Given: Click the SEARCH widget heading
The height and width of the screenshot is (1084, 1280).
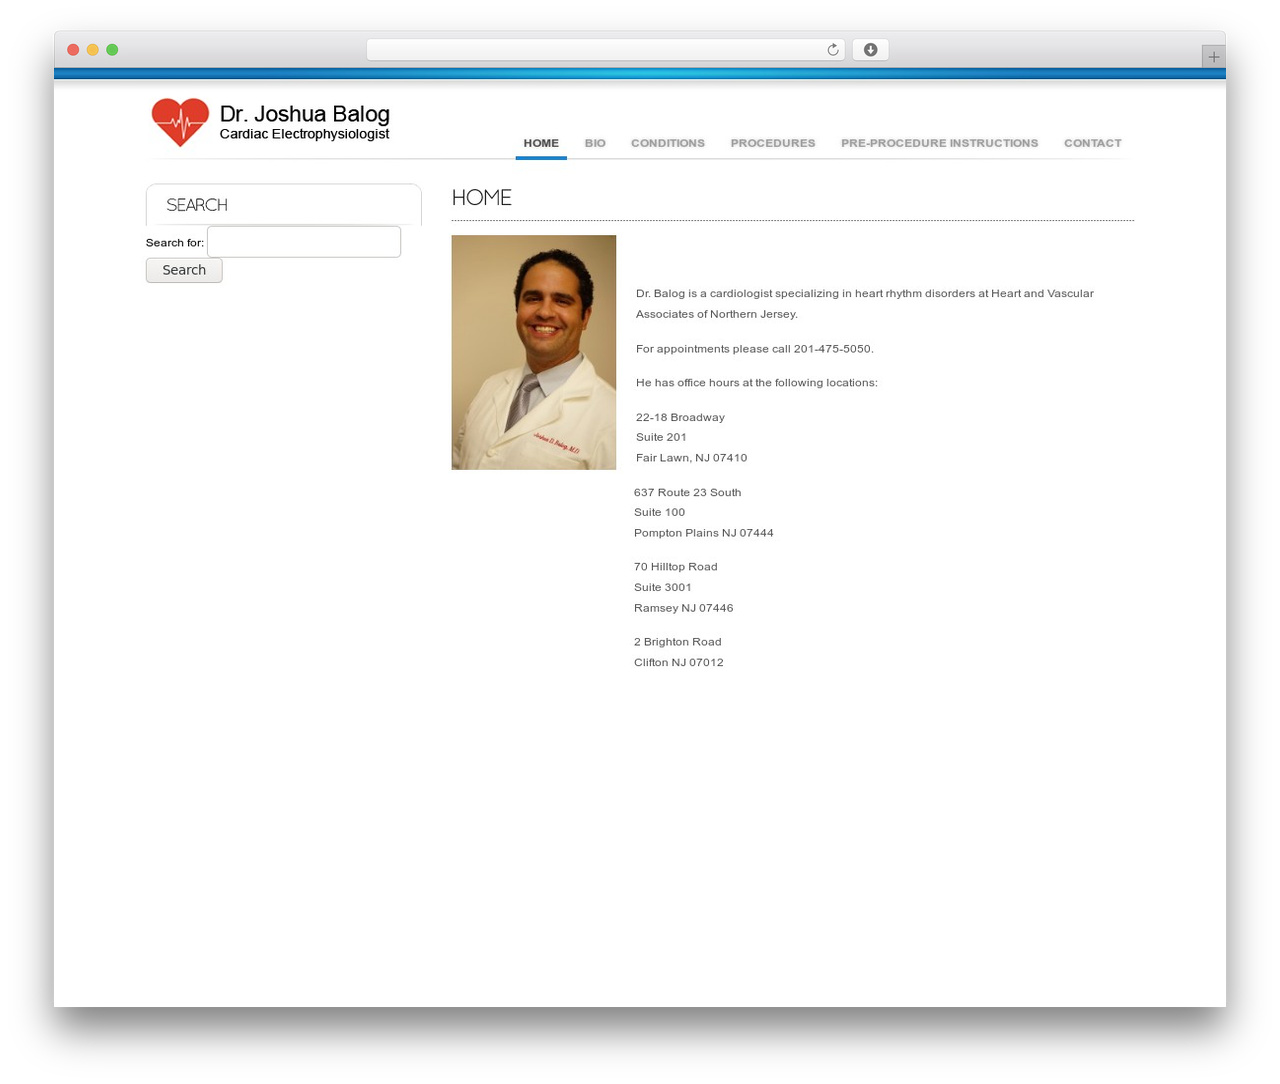Looking at the screenshot, I should click(197, 205).
